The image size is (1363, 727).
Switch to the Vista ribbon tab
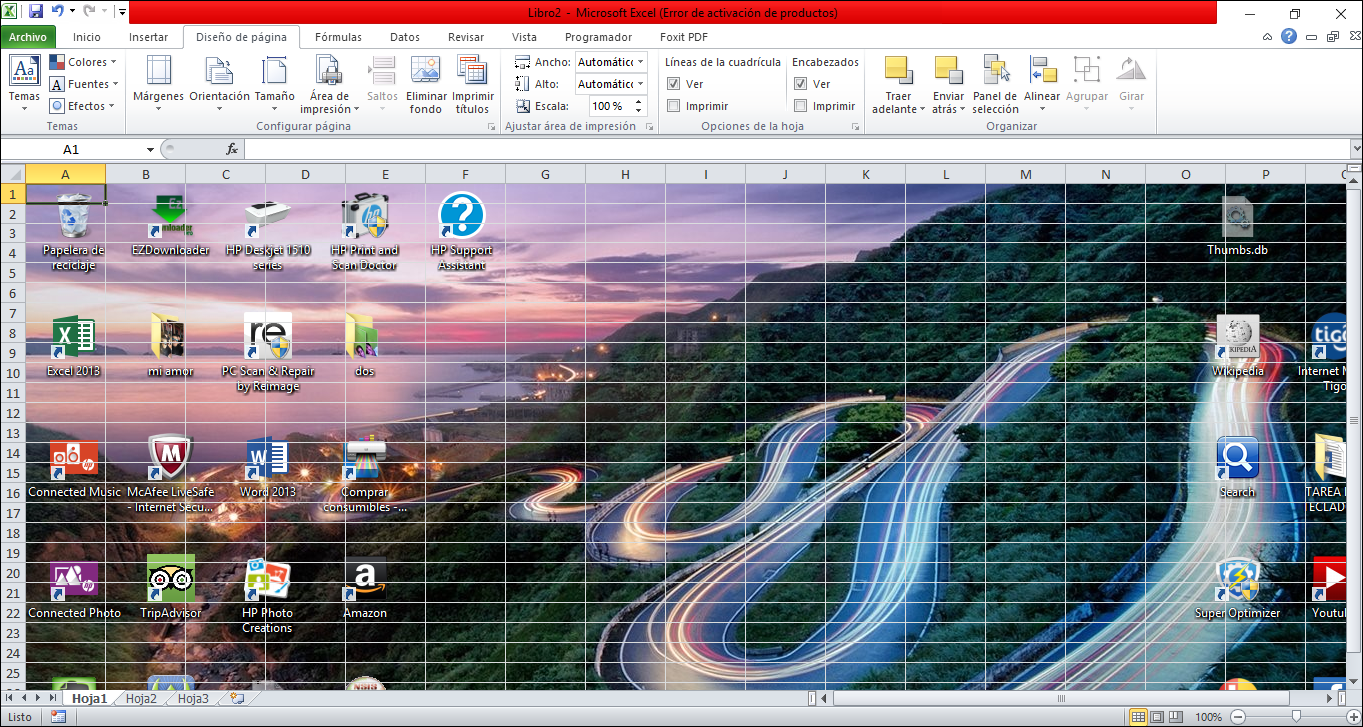pos(524,37)
